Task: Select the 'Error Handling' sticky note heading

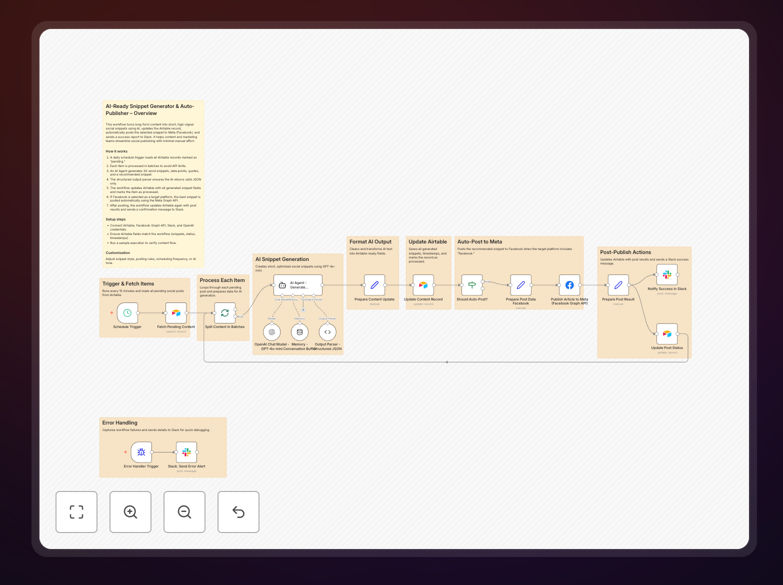Action: [x=120, y=423]
